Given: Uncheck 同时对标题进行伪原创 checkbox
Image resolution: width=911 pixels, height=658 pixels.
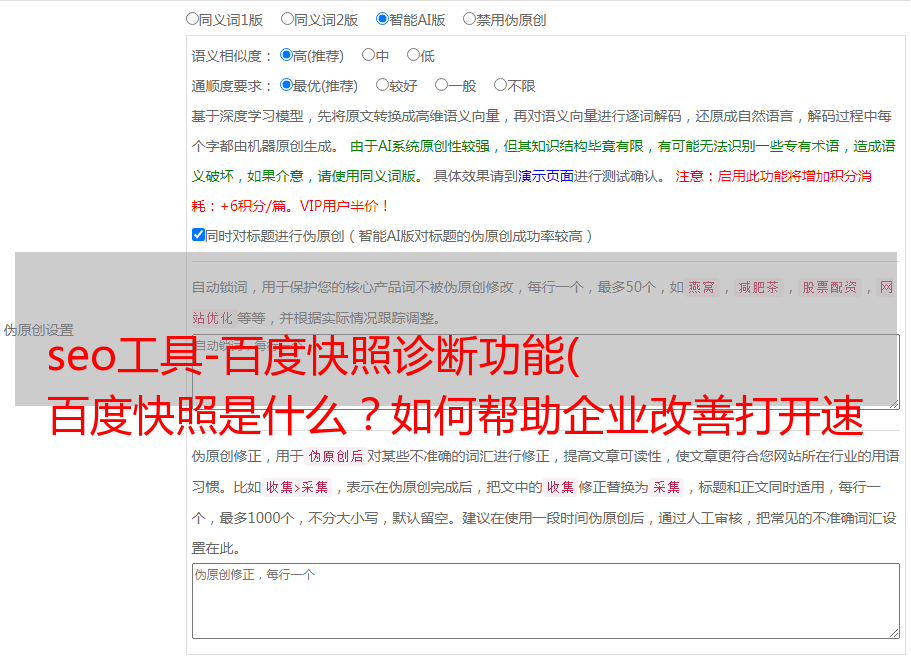Looking at the screenshot, I should coord(198,235).
